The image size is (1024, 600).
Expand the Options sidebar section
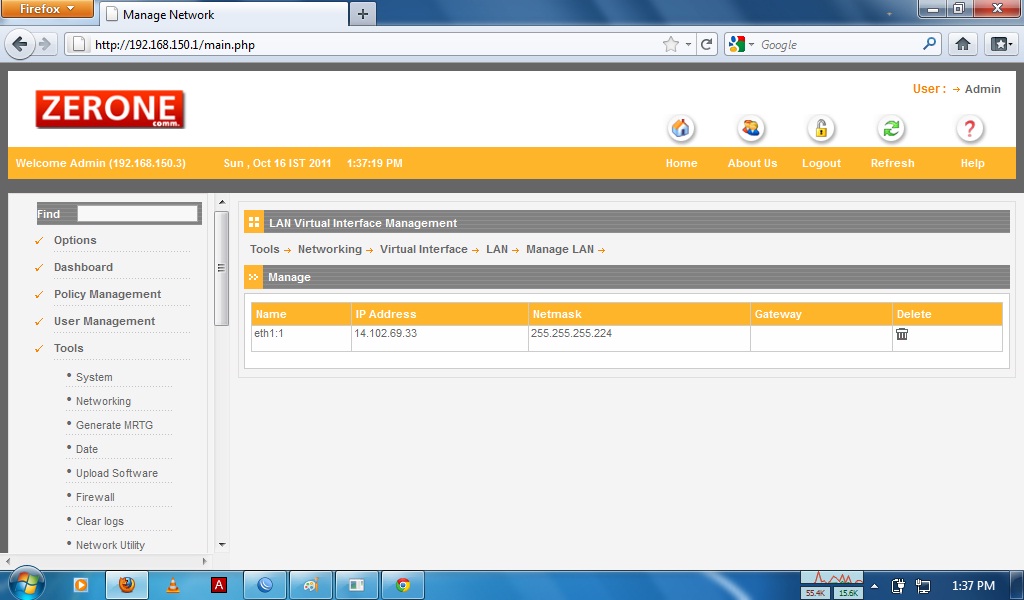click(x=75, y=240)
